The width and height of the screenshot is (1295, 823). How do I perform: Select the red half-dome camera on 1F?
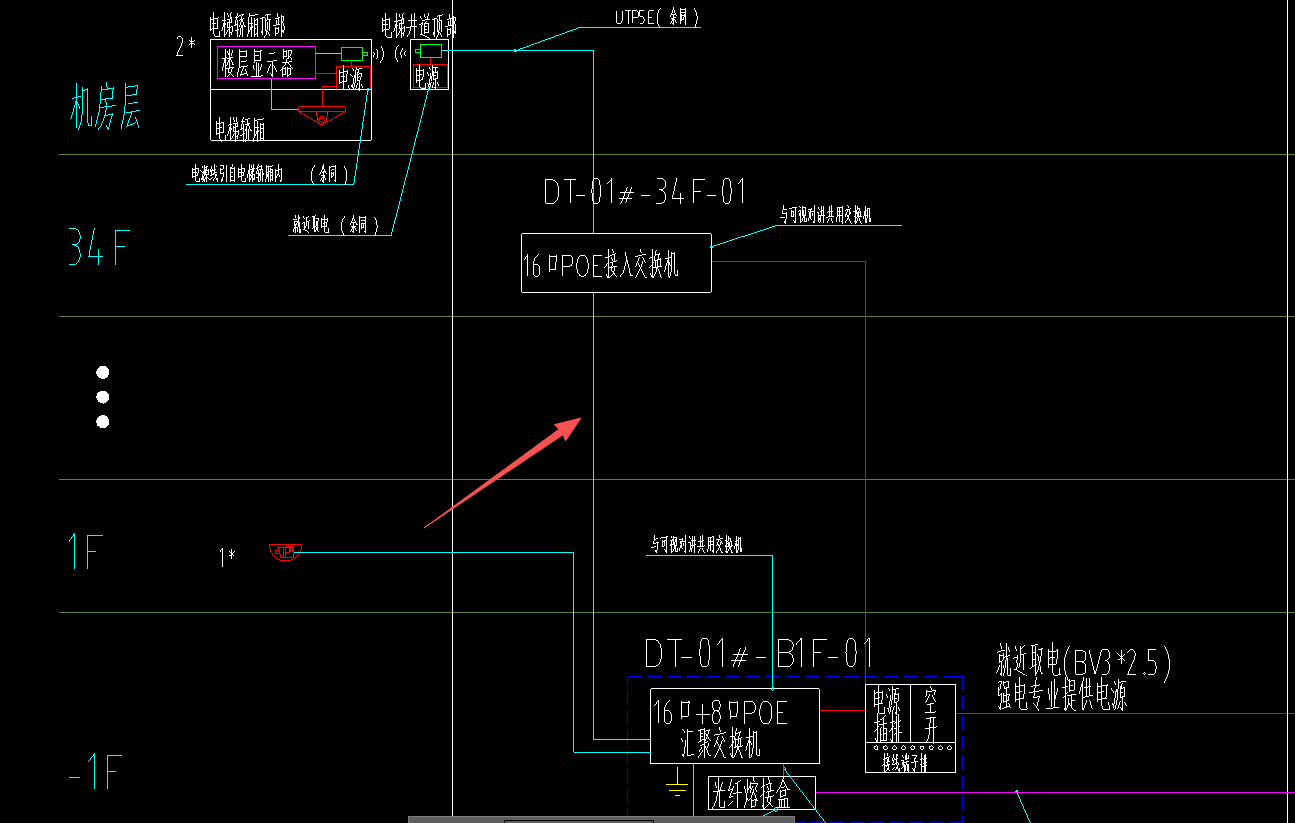[x=285, y=551]
